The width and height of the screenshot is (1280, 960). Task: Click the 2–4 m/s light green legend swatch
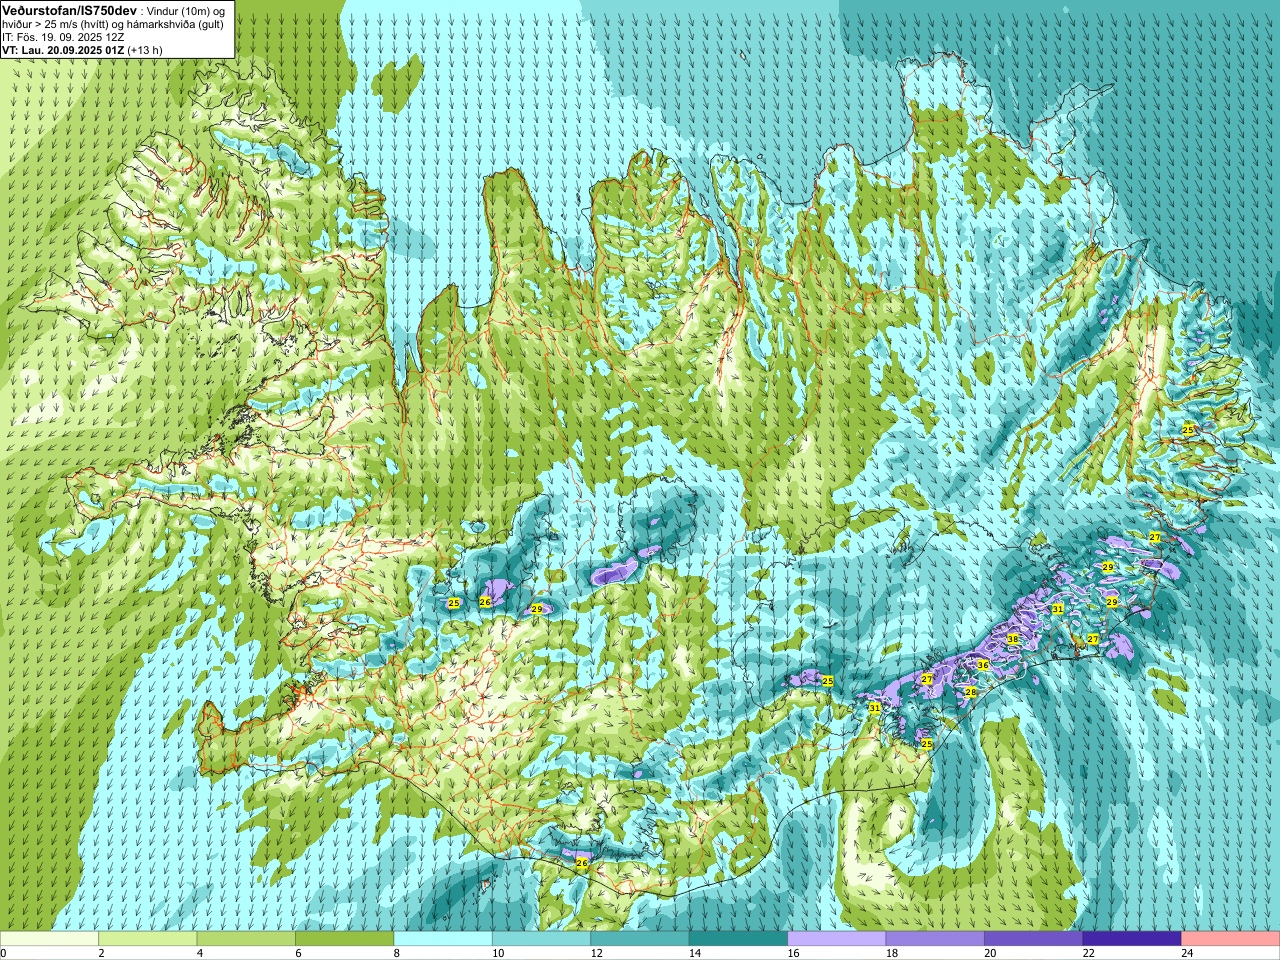pos(147,939)
